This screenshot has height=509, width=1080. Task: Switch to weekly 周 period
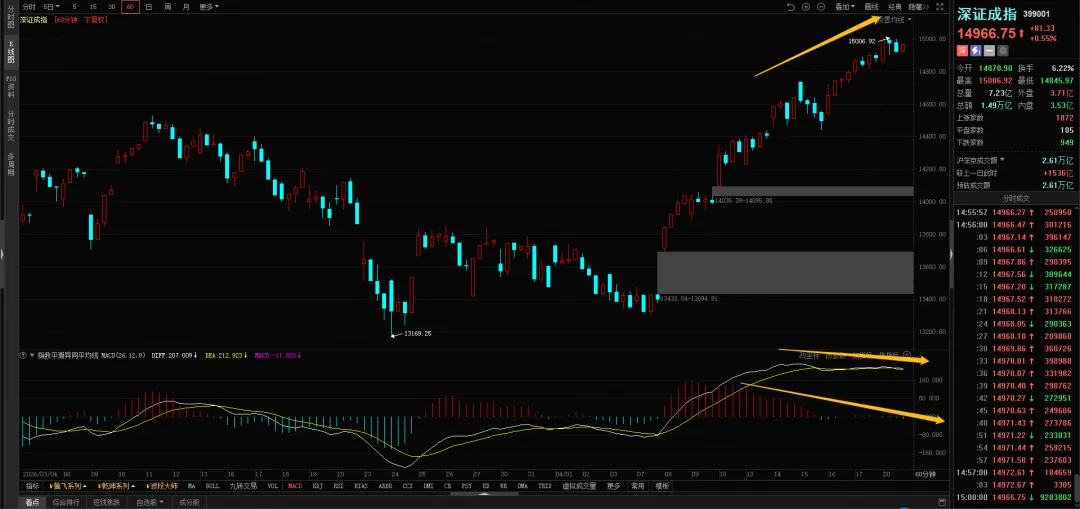[167, 6]
